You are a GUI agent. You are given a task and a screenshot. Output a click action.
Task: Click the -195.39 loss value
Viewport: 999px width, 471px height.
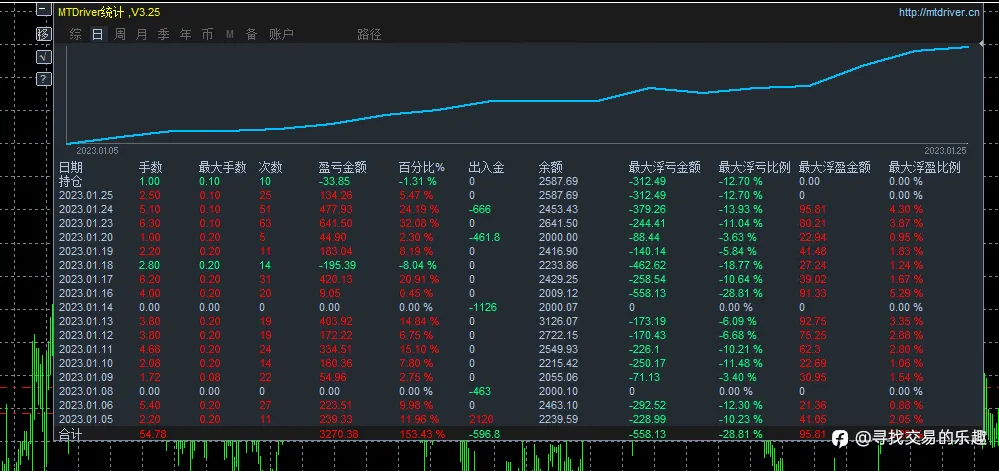point(337,265)
